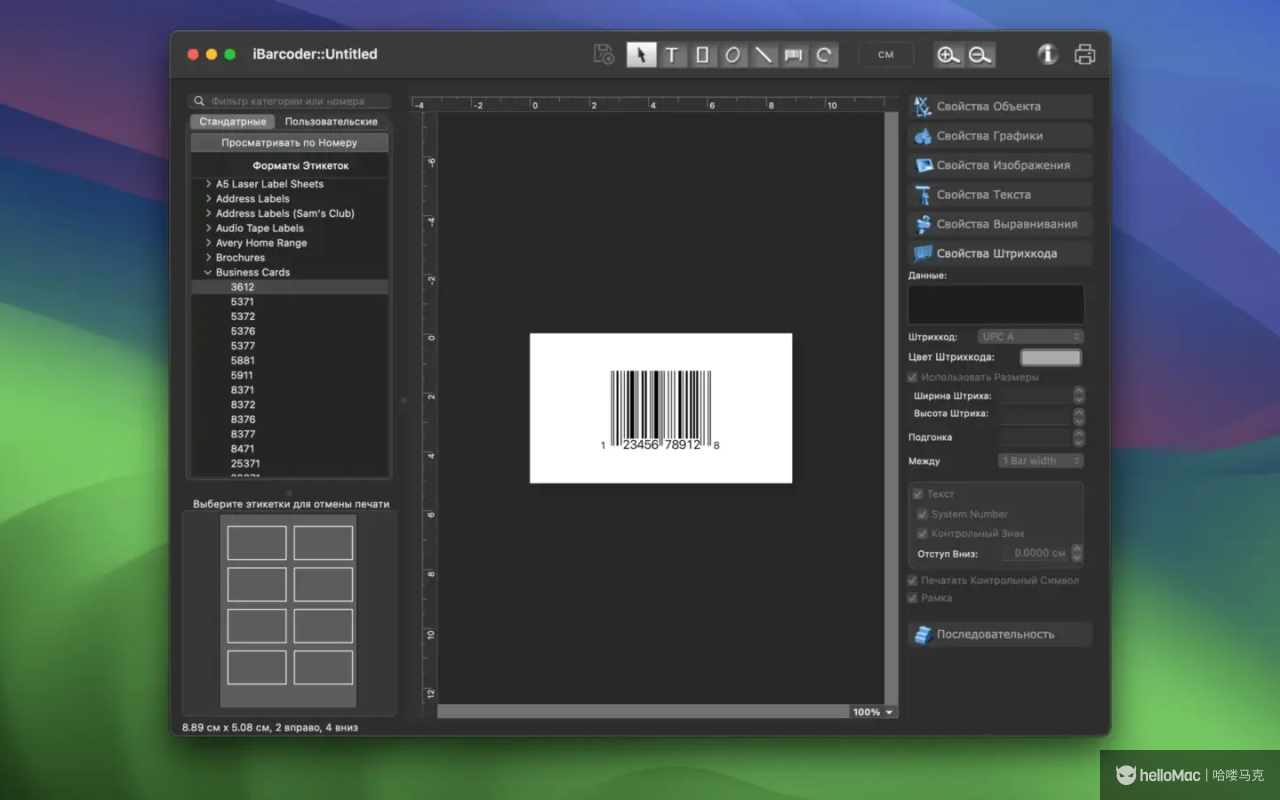Toggle the Текст checkbox

click(x=918, y=494)
